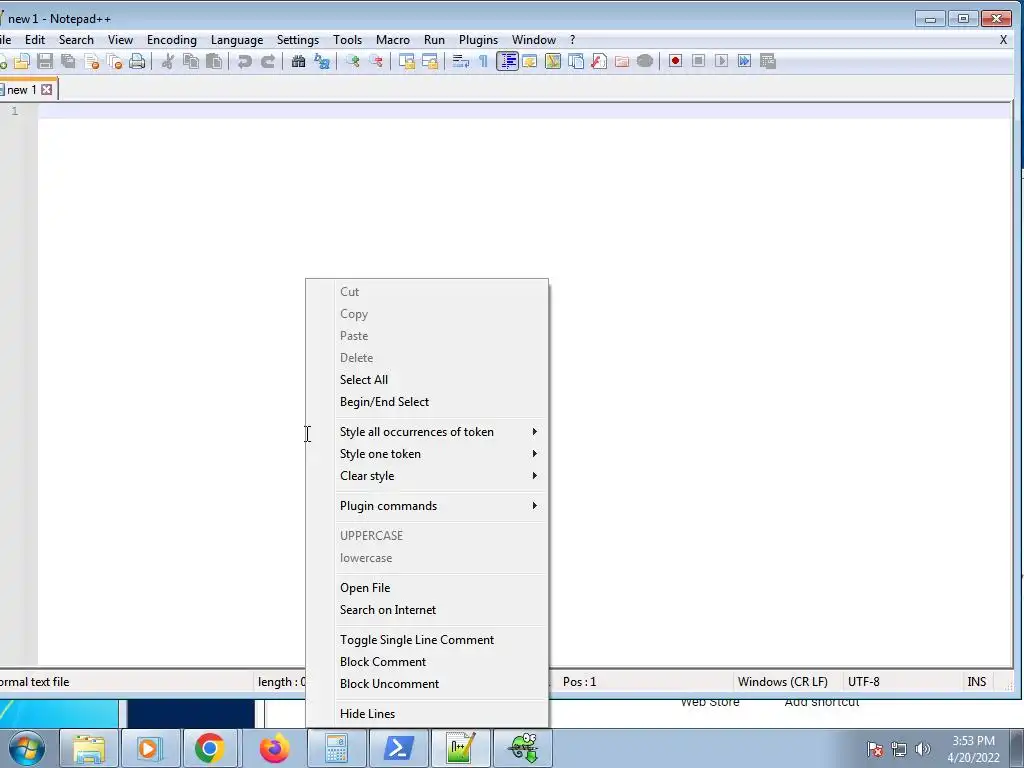Open the Document List toolbar icon
The width and height of the screenshot is (1024, 768).
tap(576, 61)
